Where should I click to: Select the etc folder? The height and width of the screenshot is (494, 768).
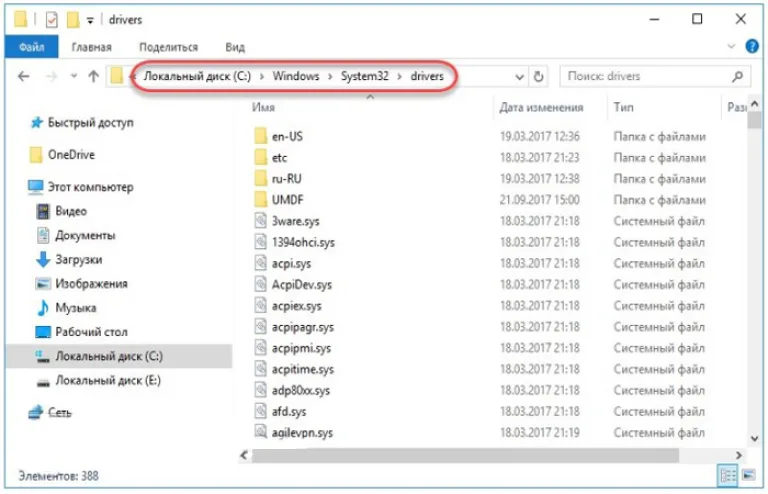(280, 158)
